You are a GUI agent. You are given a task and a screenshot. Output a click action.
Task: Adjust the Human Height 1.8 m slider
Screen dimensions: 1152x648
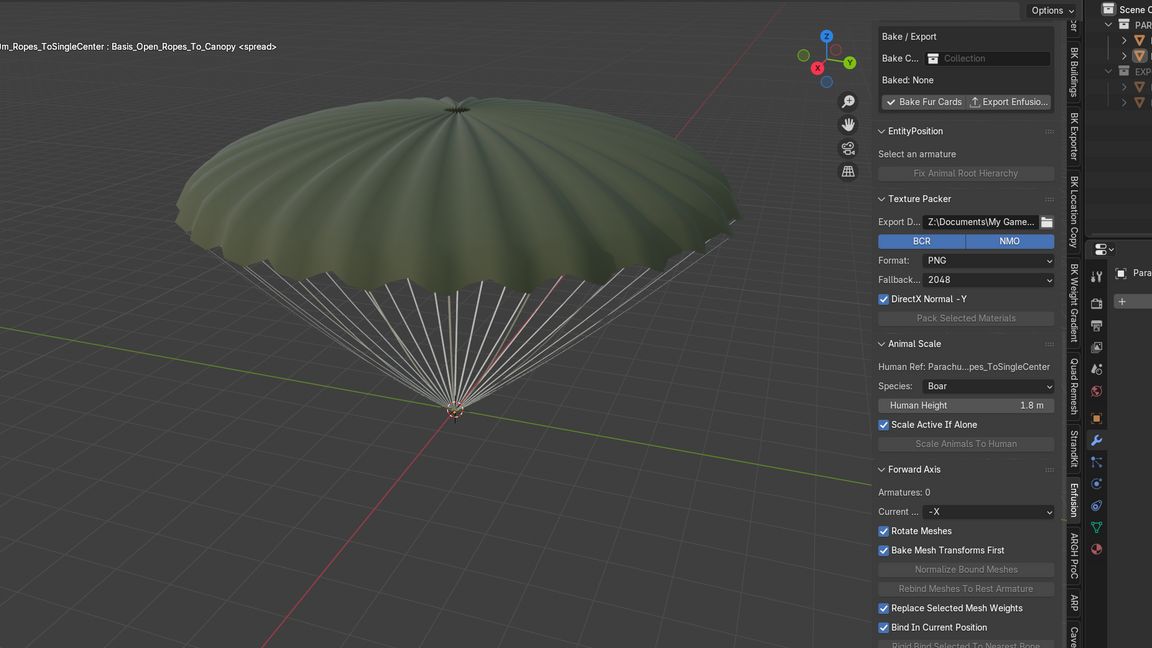[966, 406]
